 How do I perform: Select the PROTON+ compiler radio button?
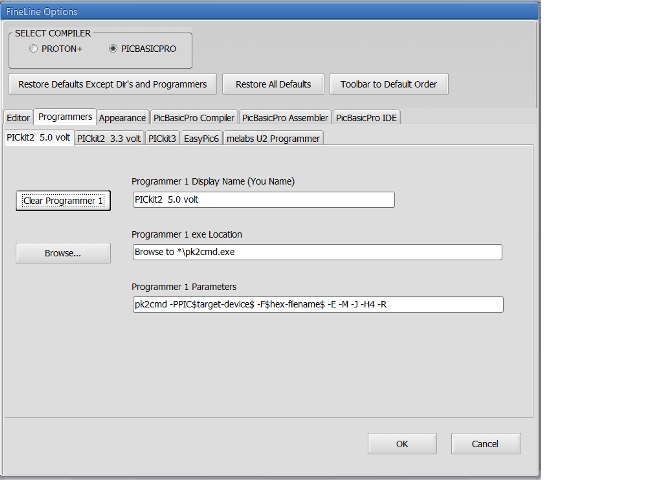click(x=35, y=48)
